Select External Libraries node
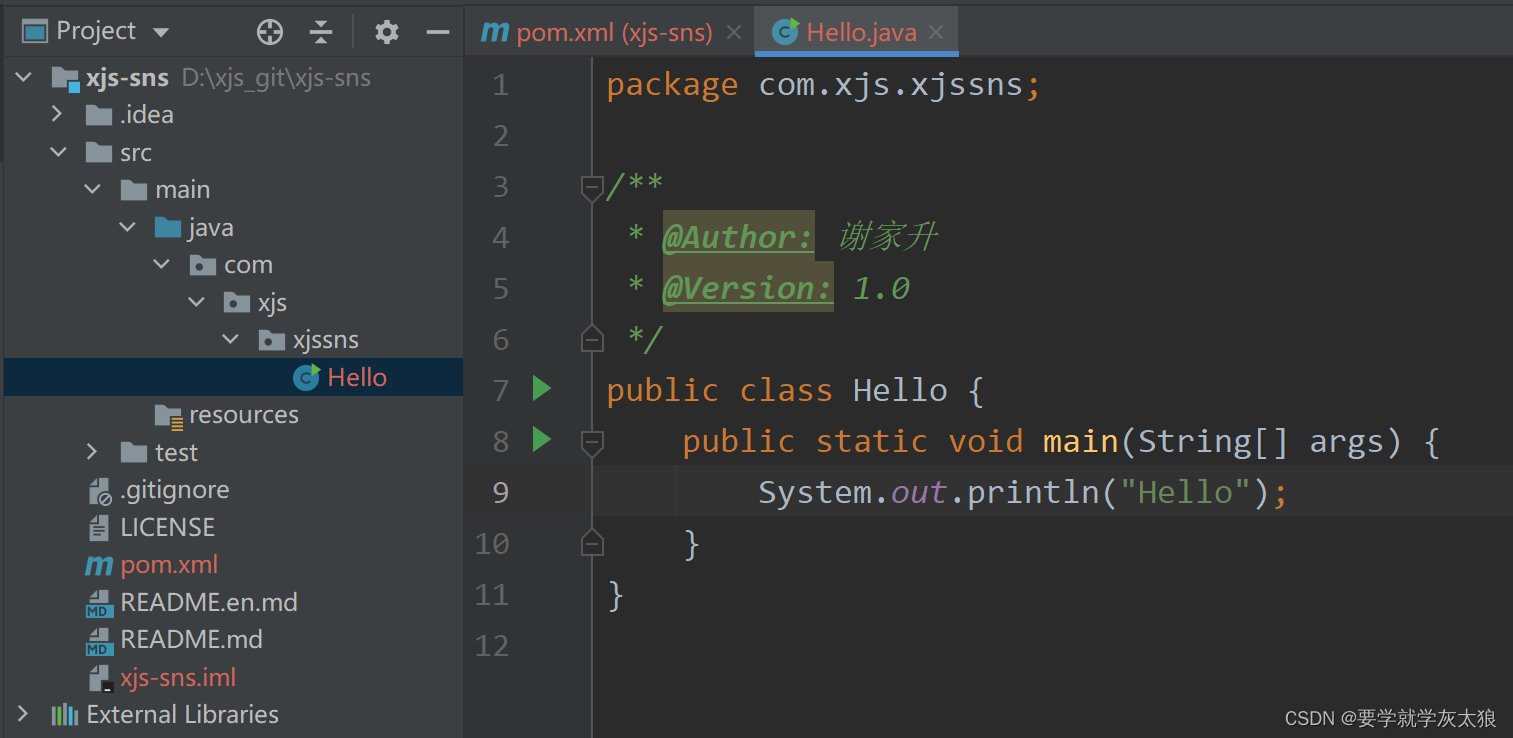The image size is (1513, 738). point(182,714)
